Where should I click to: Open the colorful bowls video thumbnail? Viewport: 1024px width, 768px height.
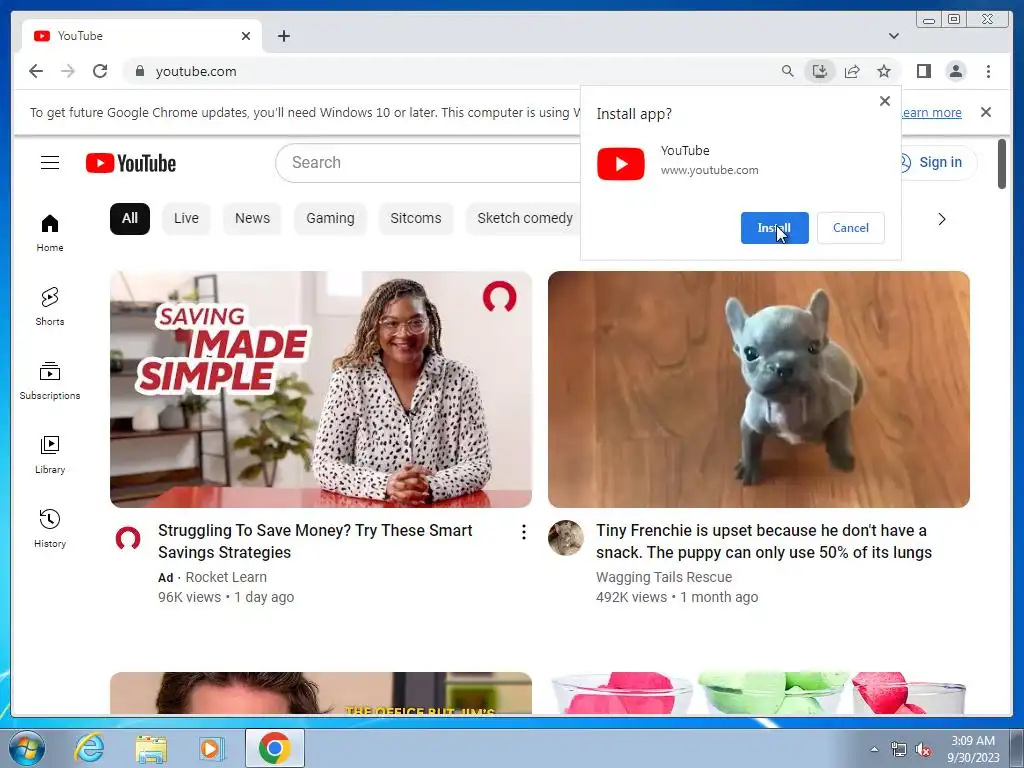tap(758, 693)
